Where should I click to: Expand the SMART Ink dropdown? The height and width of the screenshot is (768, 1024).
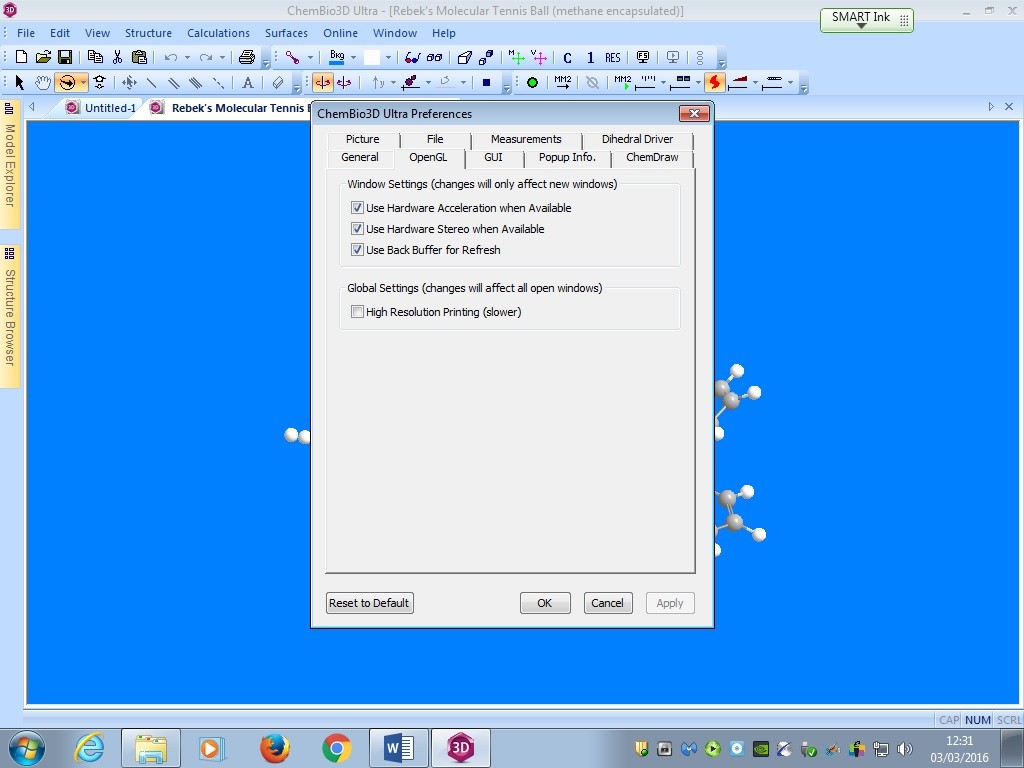(x=861, y=25)
